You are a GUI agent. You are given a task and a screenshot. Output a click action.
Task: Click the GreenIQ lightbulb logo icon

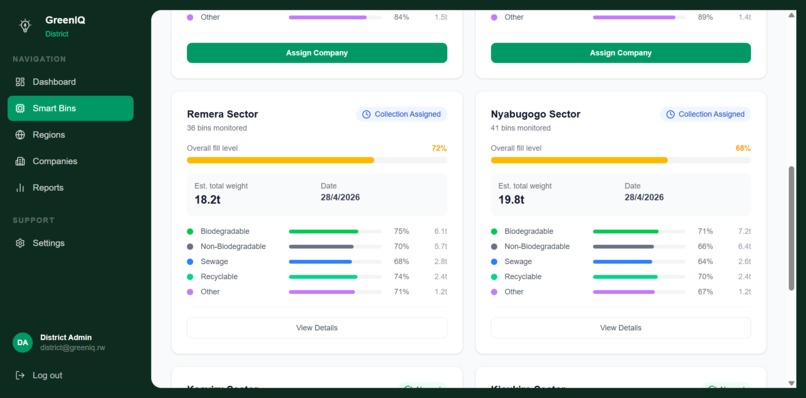coord(25,26)
